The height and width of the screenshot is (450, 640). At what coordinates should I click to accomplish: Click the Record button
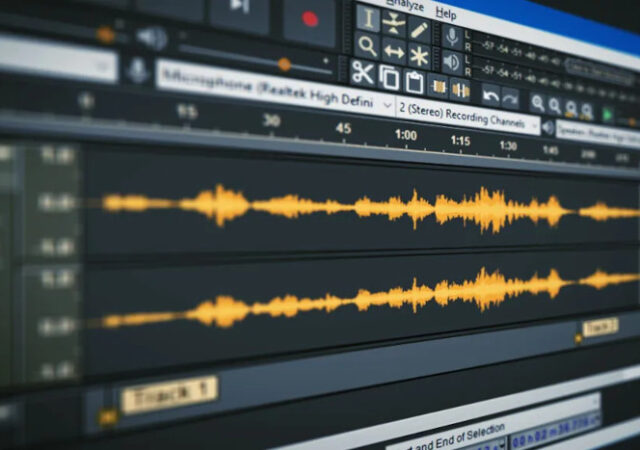310,19
